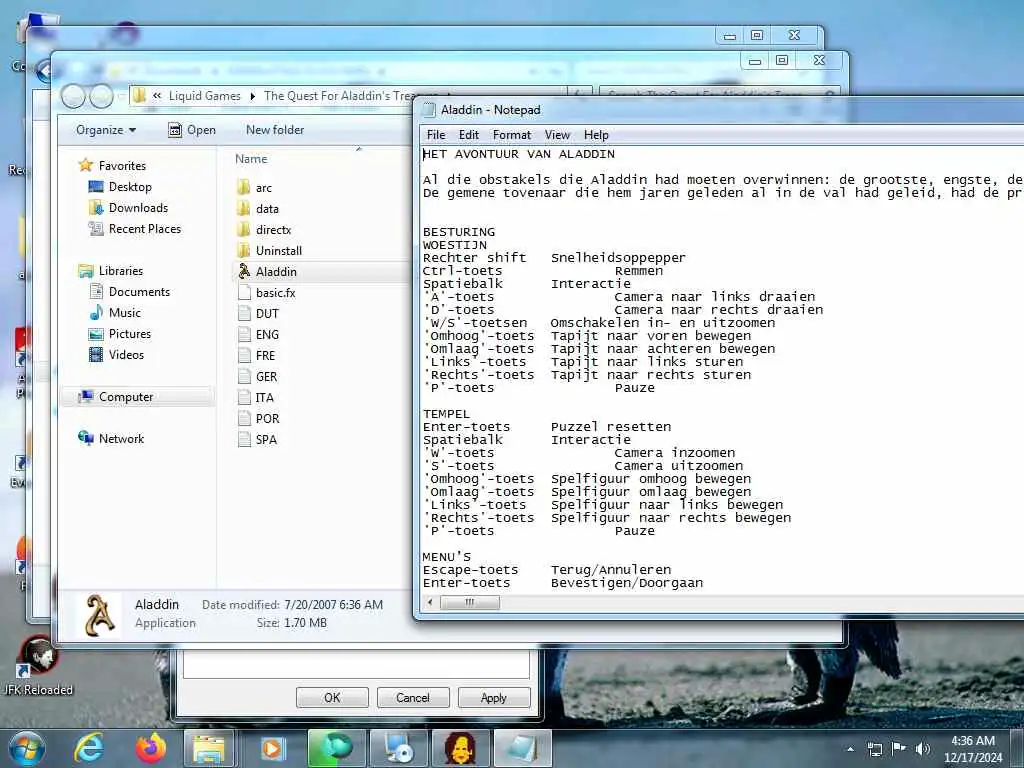Select the FRE text file icon
Screen dimensions: 1024x768
(244, 355)
